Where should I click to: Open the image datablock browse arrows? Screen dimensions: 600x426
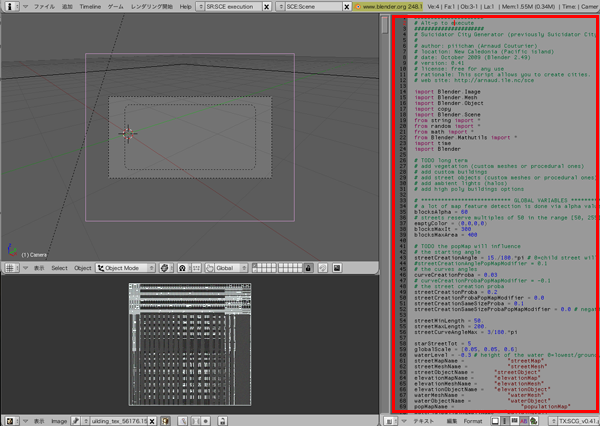coord(86,421)
